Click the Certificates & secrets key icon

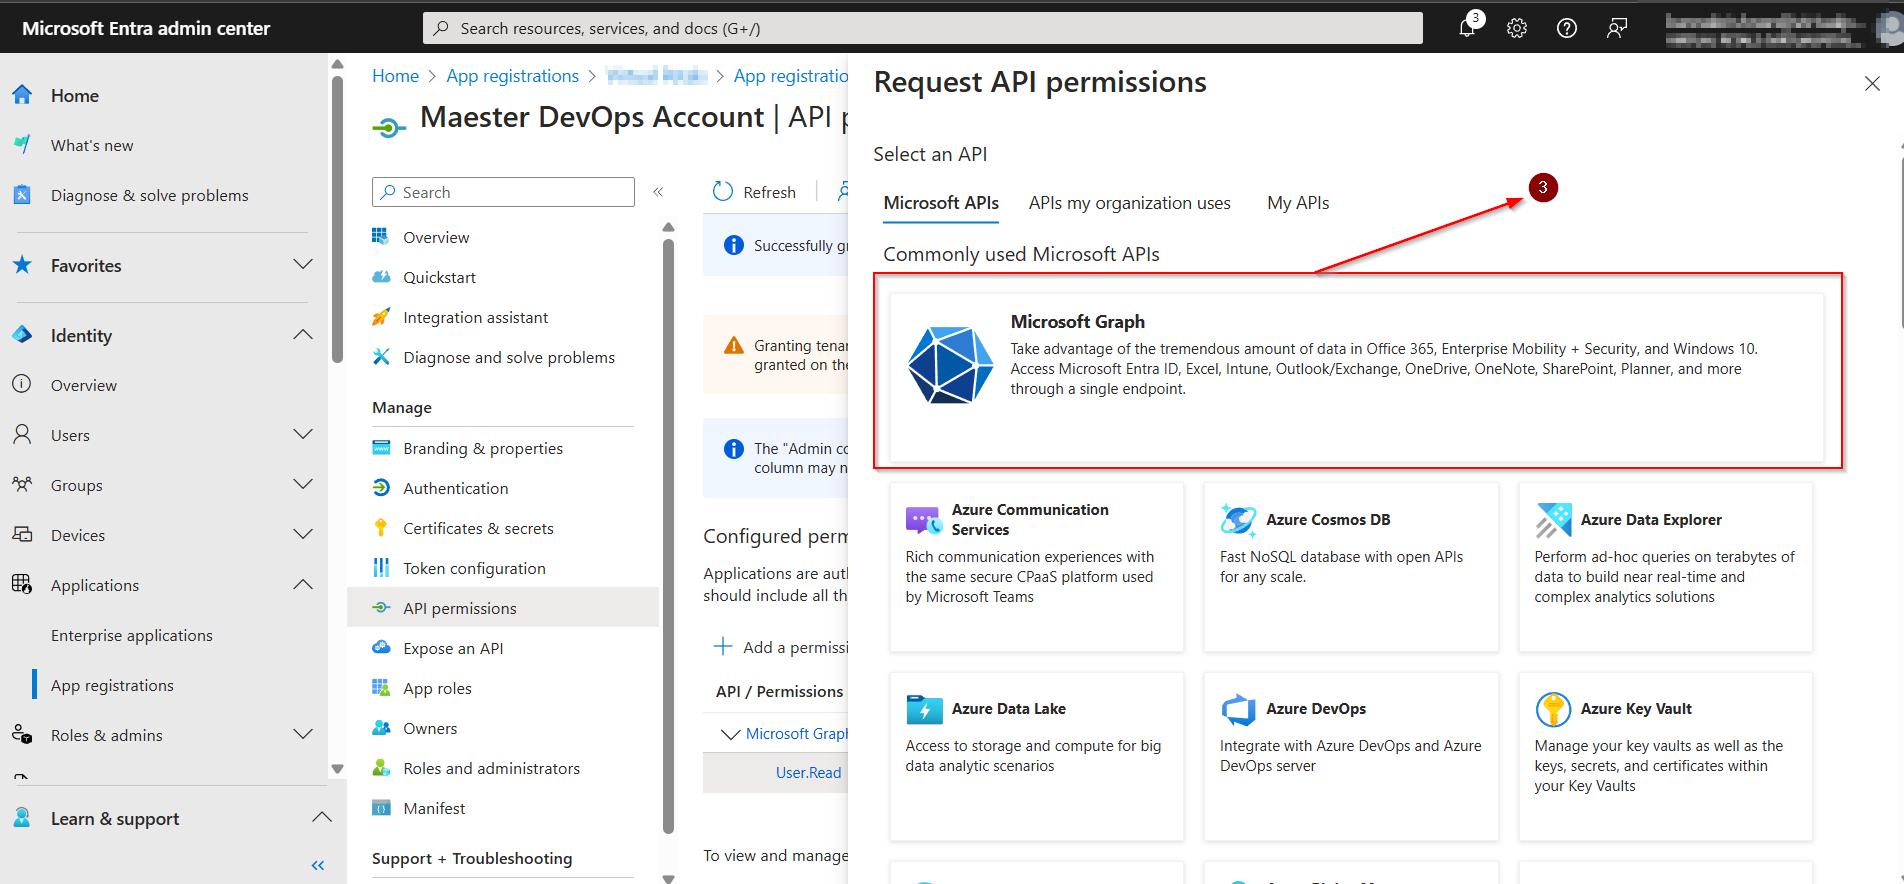pyautogui.click(x=381, y=527)
